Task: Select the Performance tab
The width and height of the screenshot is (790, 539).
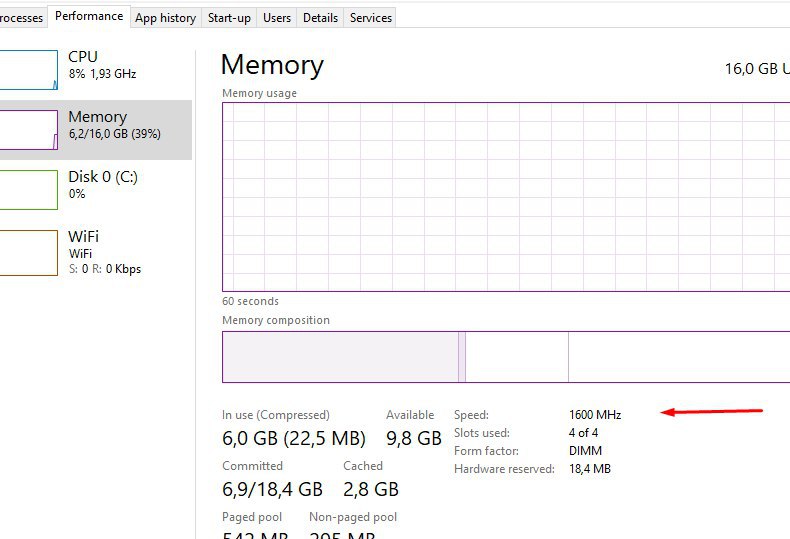Action: [89, 16]
